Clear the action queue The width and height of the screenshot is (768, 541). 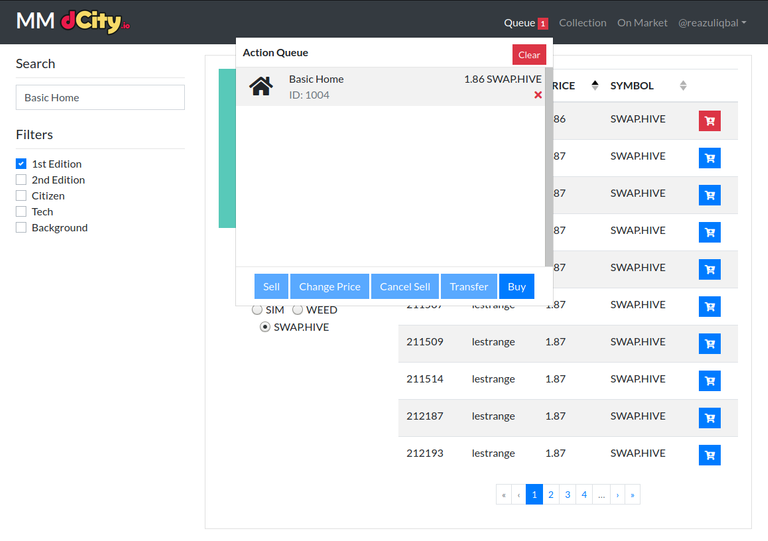pyautogui.click(x=529, y=55)
